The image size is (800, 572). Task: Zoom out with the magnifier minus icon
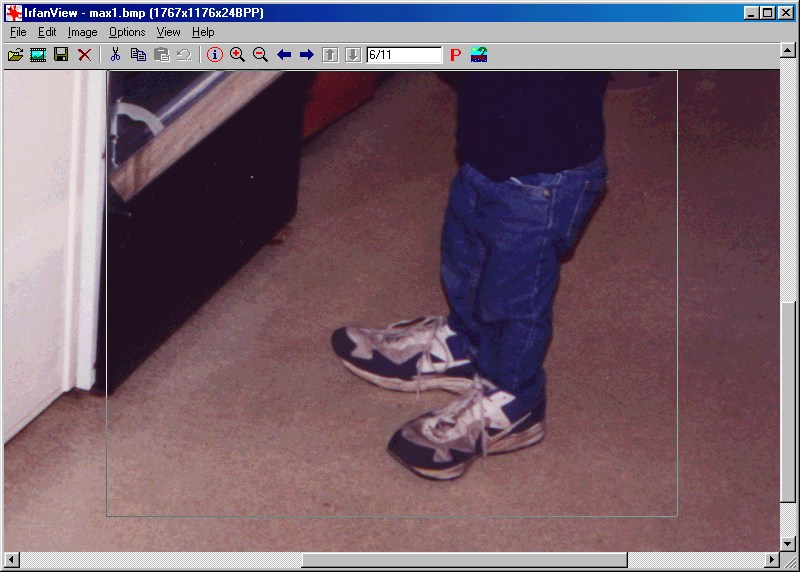click(260, 55)
